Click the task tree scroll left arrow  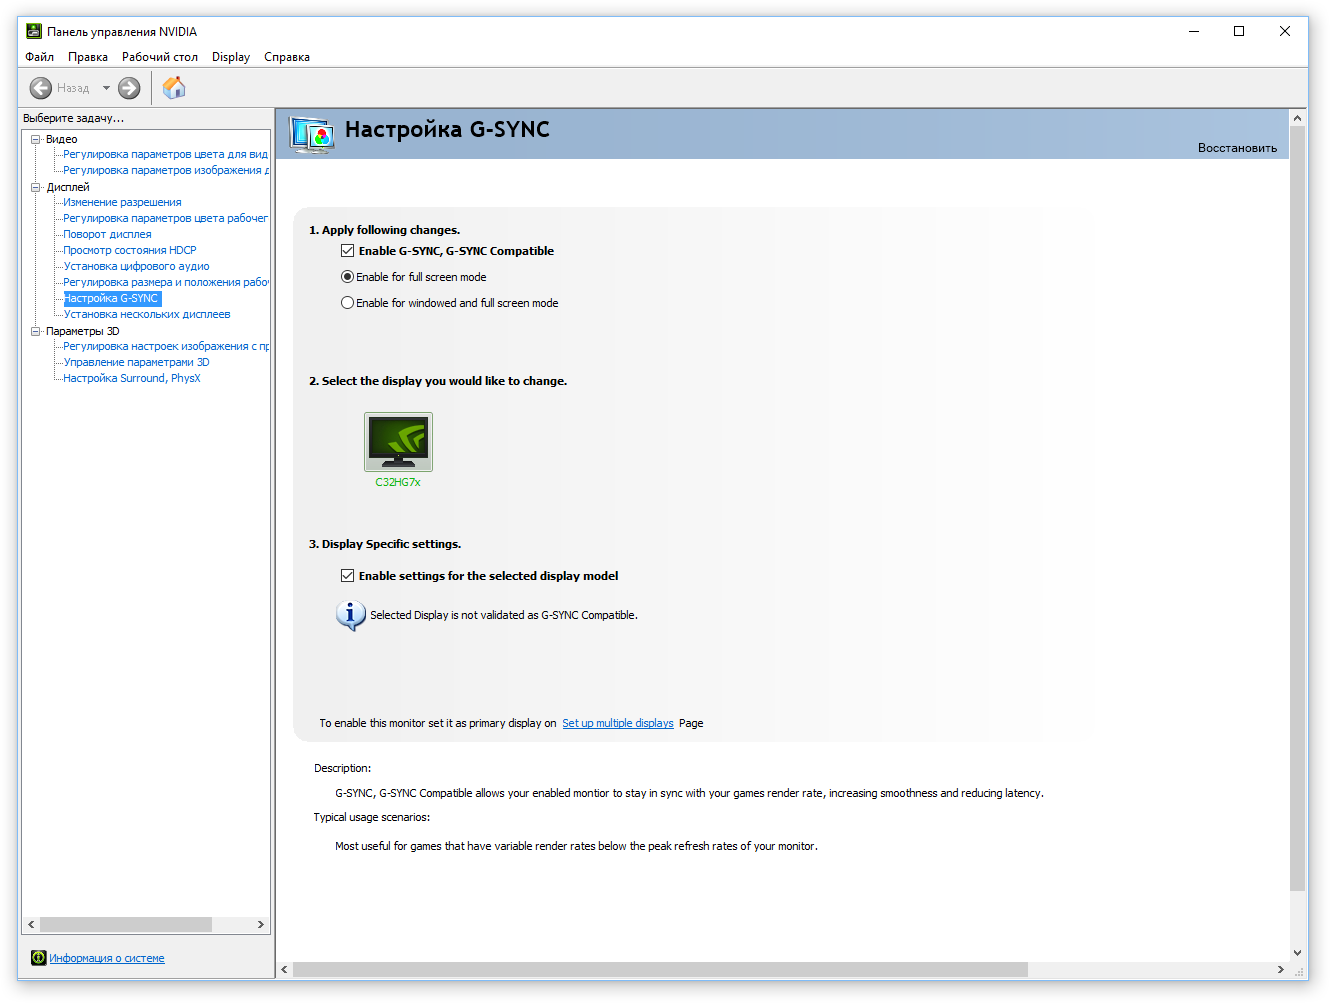31,924
